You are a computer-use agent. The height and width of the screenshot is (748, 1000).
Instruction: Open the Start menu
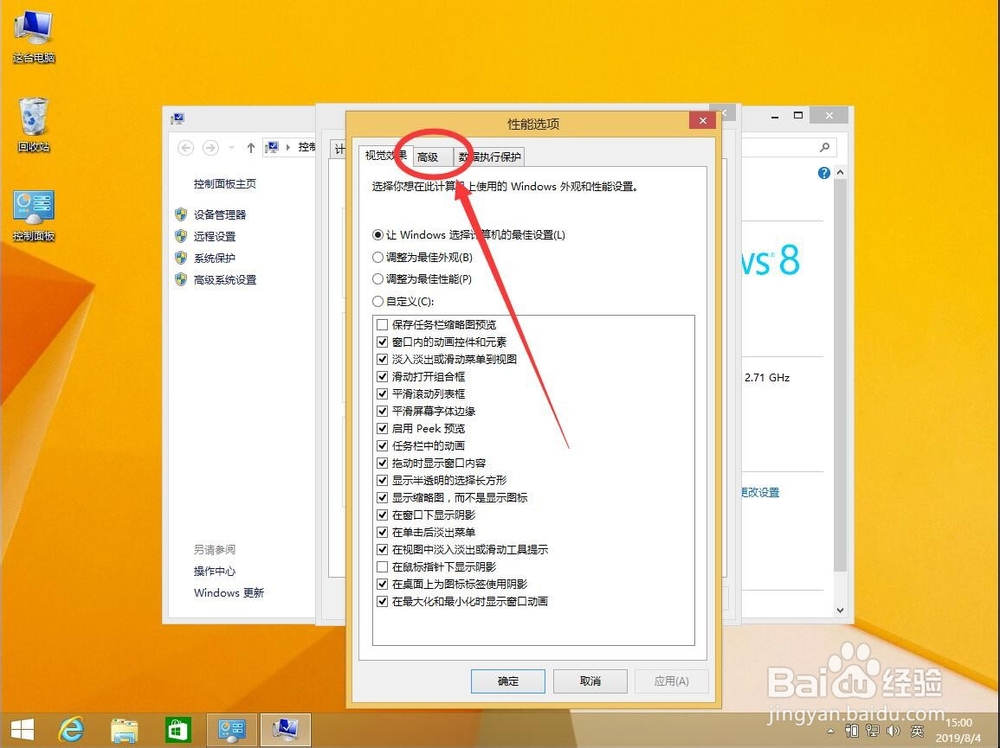pyautogui.click(x=21, y=729)
